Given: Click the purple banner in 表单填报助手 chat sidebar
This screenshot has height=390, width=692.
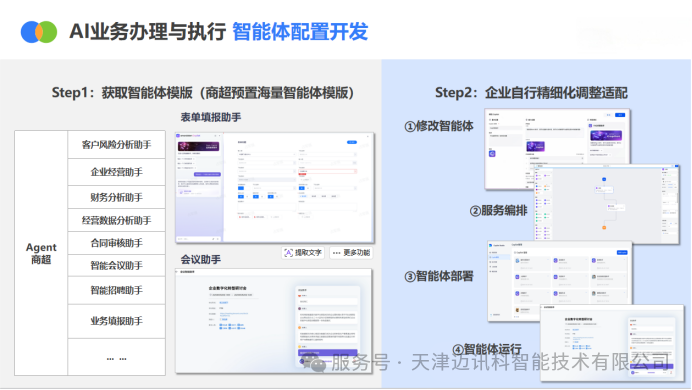Looking at the screenshot, I should point(198,146).
